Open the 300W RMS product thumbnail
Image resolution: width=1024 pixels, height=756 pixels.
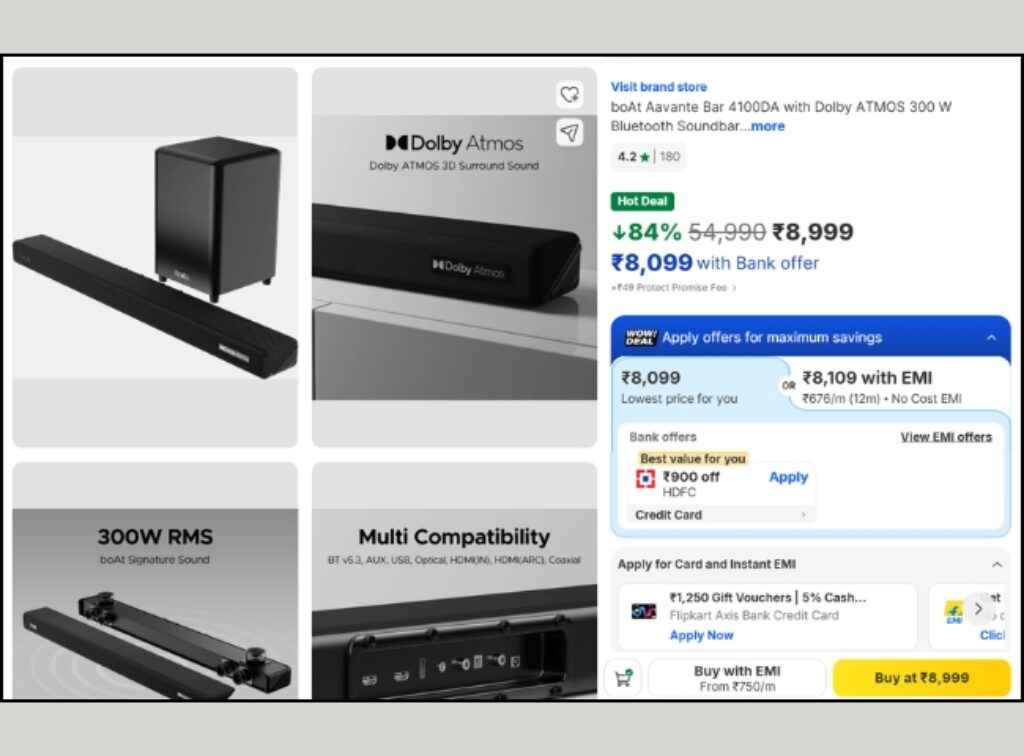coord(155,581)
